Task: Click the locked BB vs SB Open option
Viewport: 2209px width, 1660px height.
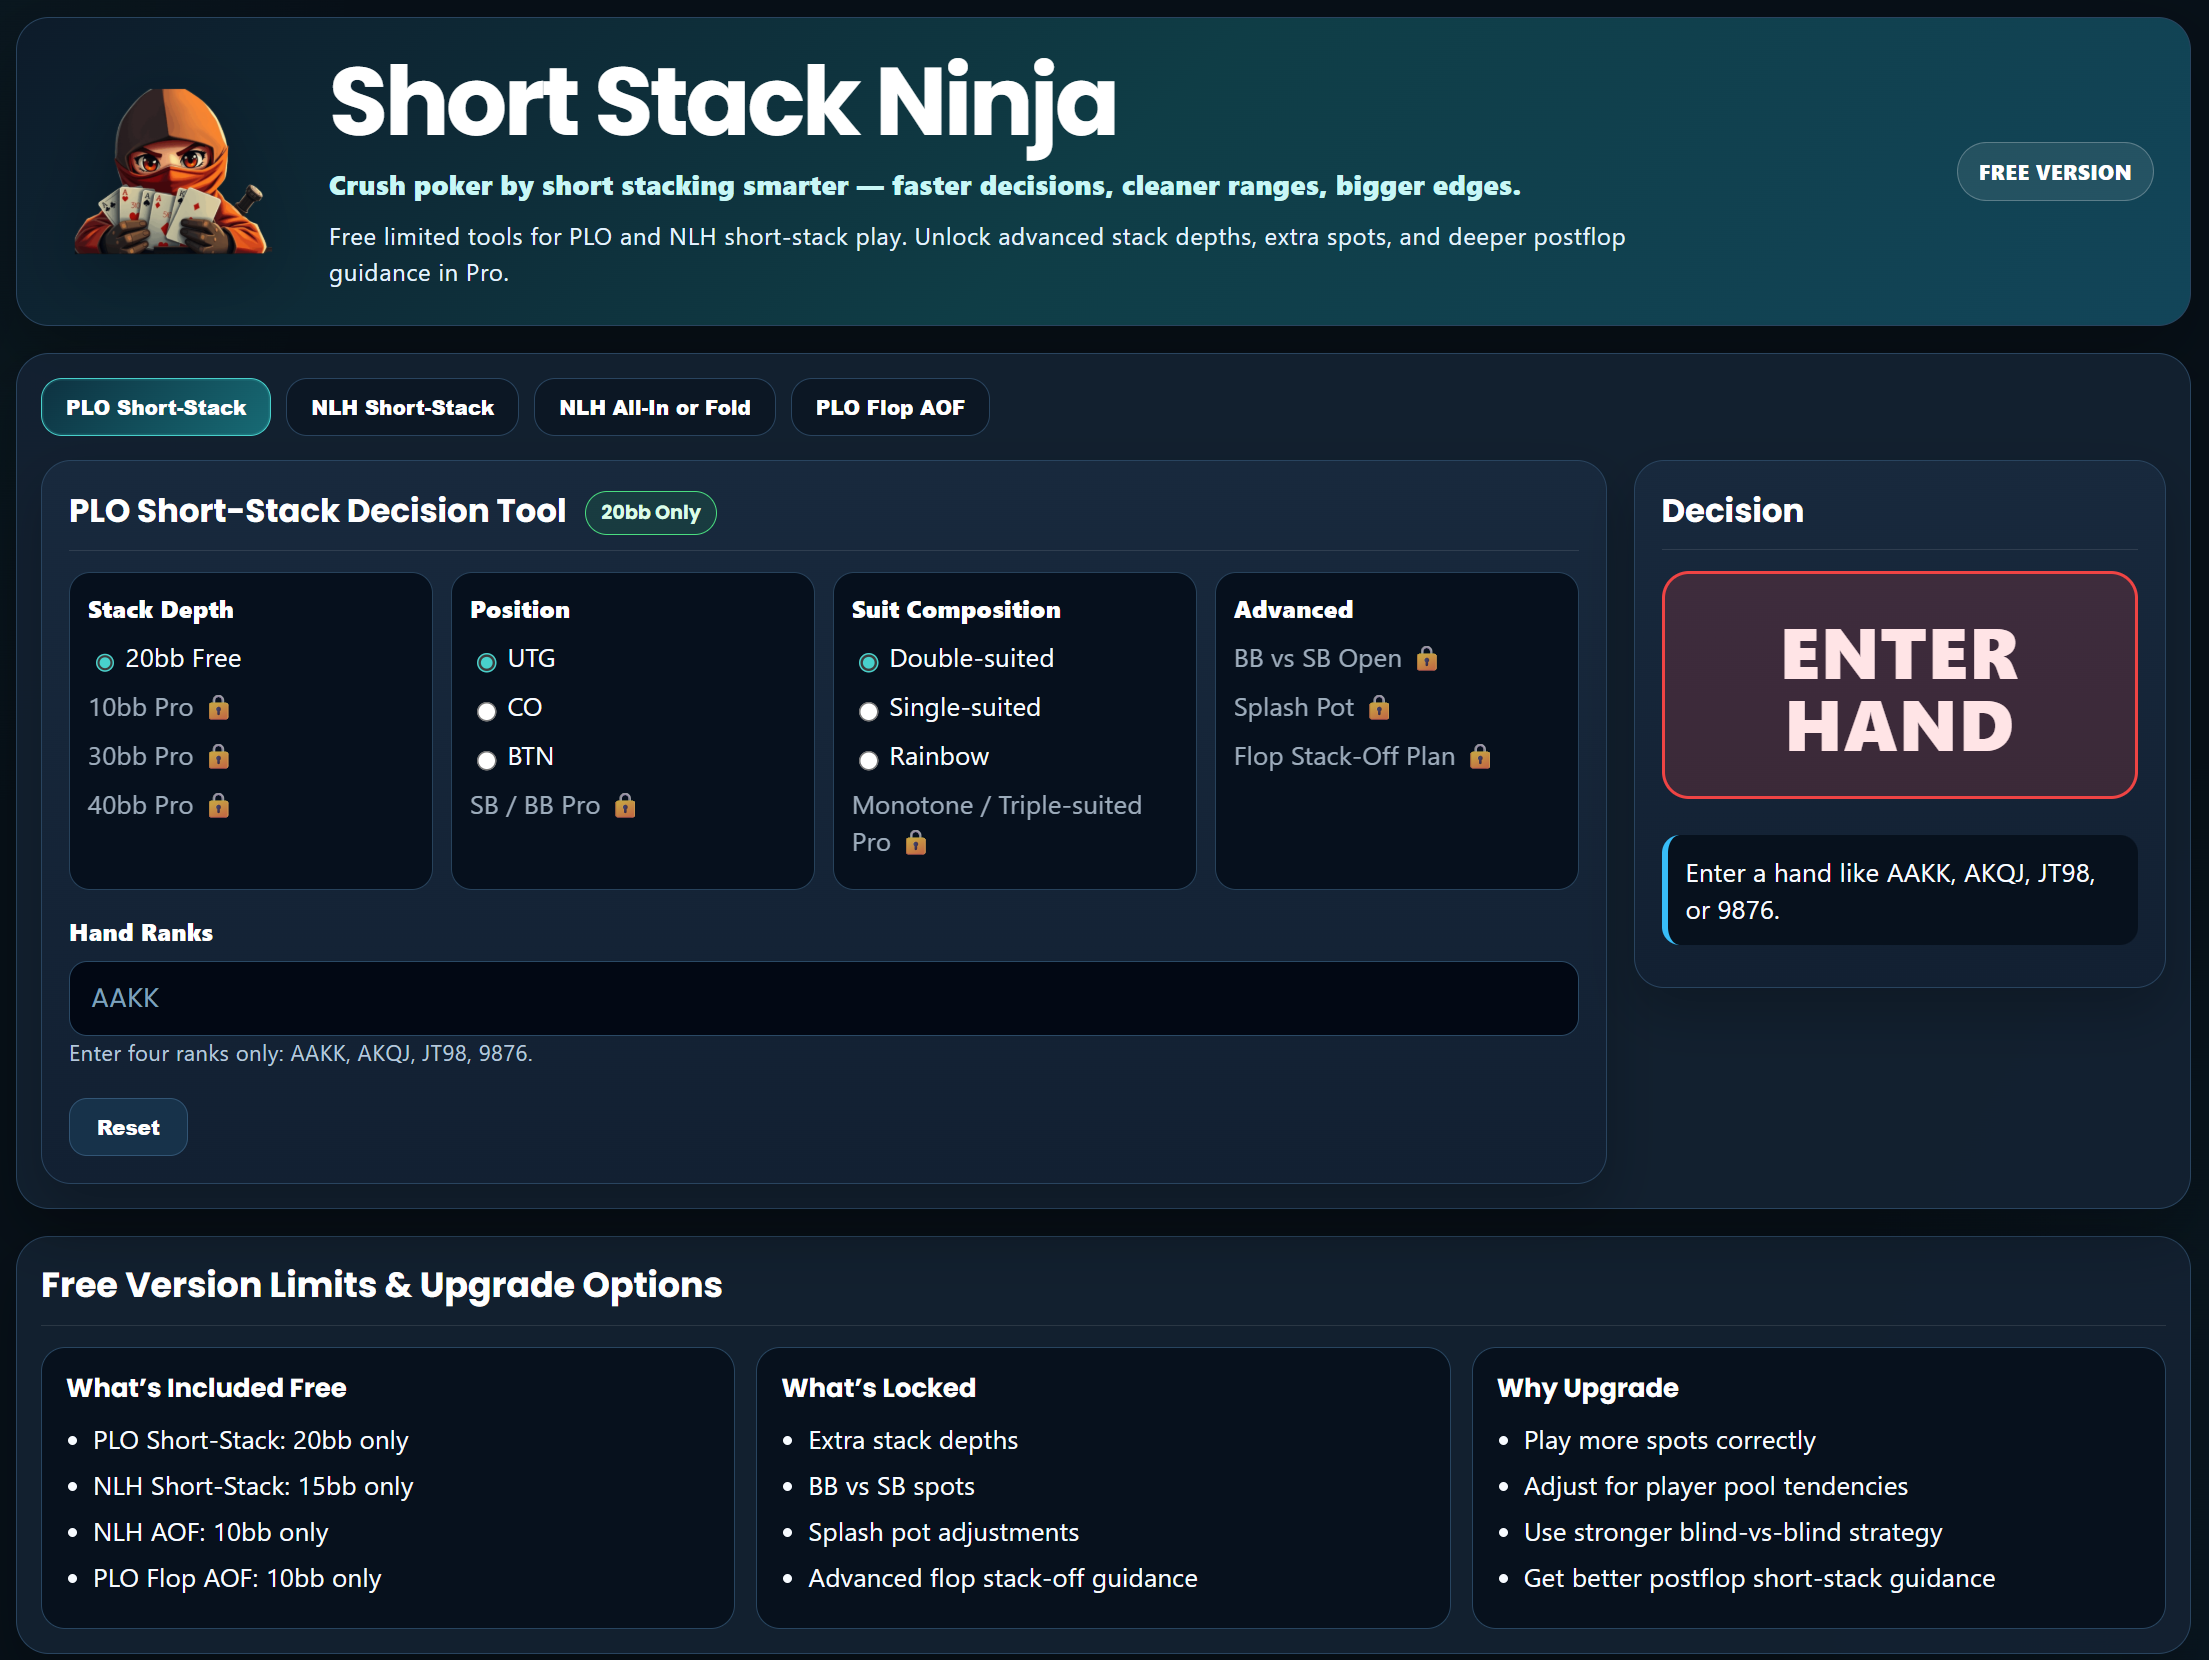Action: coord(1335,659)
